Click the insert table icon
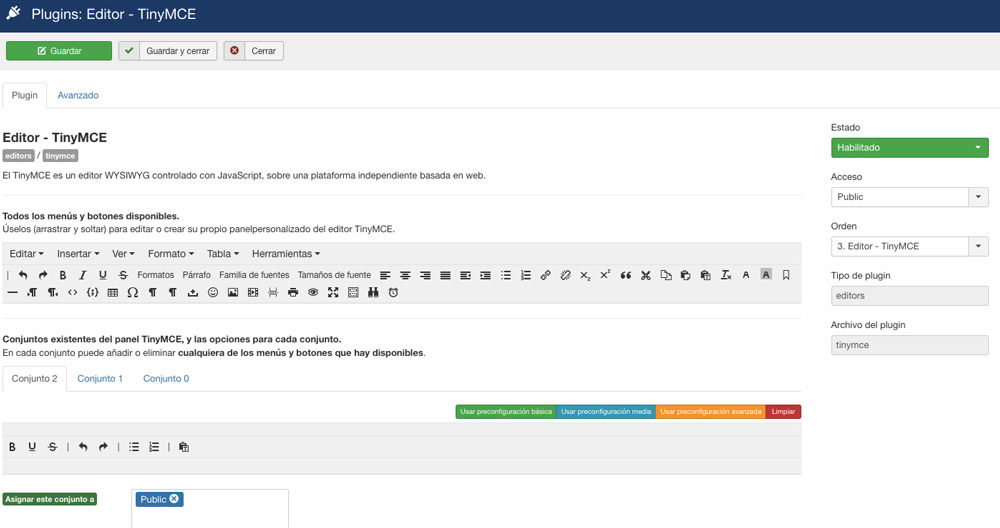Viewport: 1000px width, 528px height. click(112, 292)
